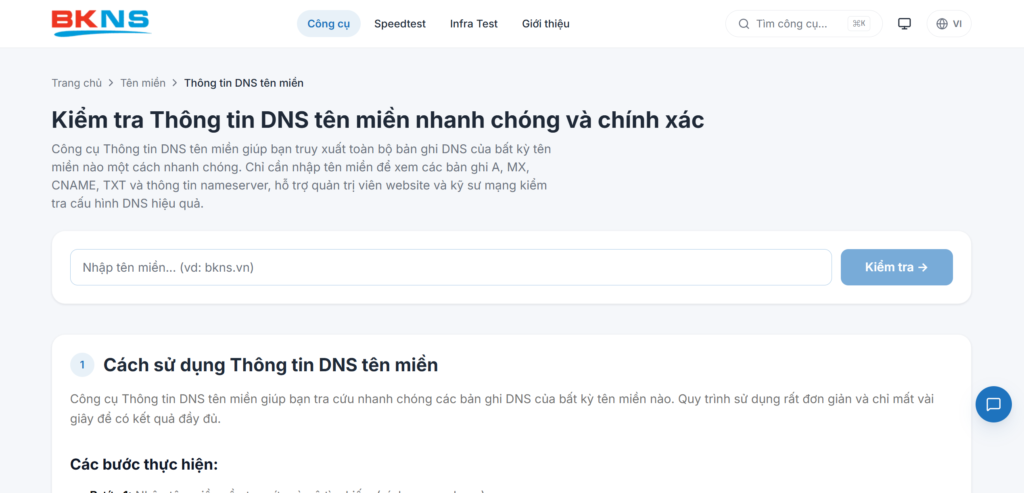Screen dimensions: 1024x493
Task: Open the Giới thiệu page
Action: pyautogui.click(x=545, y=24)
